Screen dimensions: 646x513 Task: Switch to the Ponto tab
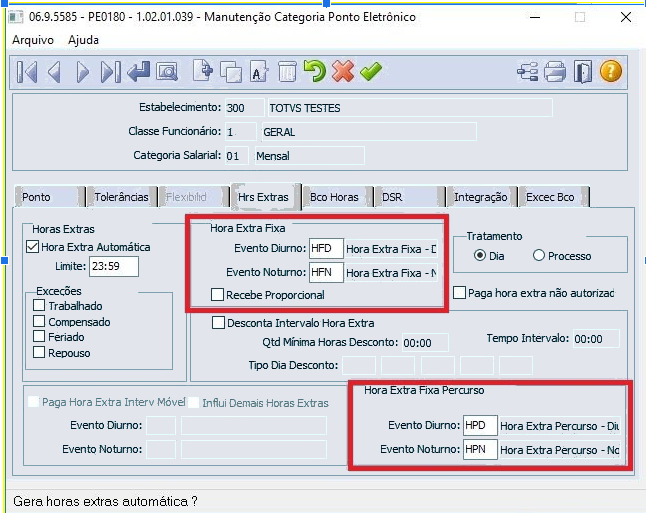point(49,197)
